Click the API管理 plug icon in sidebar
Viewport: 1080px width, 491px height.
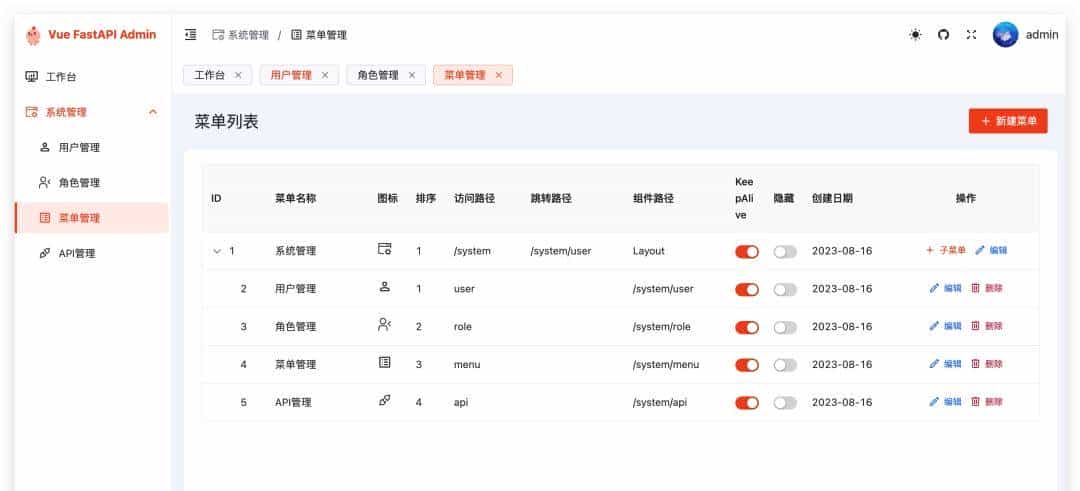pyautogui.click(x=45, y=253)
